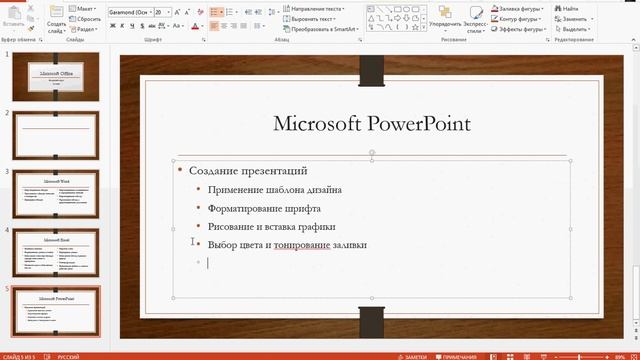Viewport: 640px width, 360px height.
Task: Select slide 3 thumbnail Microsoft Word
Action: pos(56,194)
